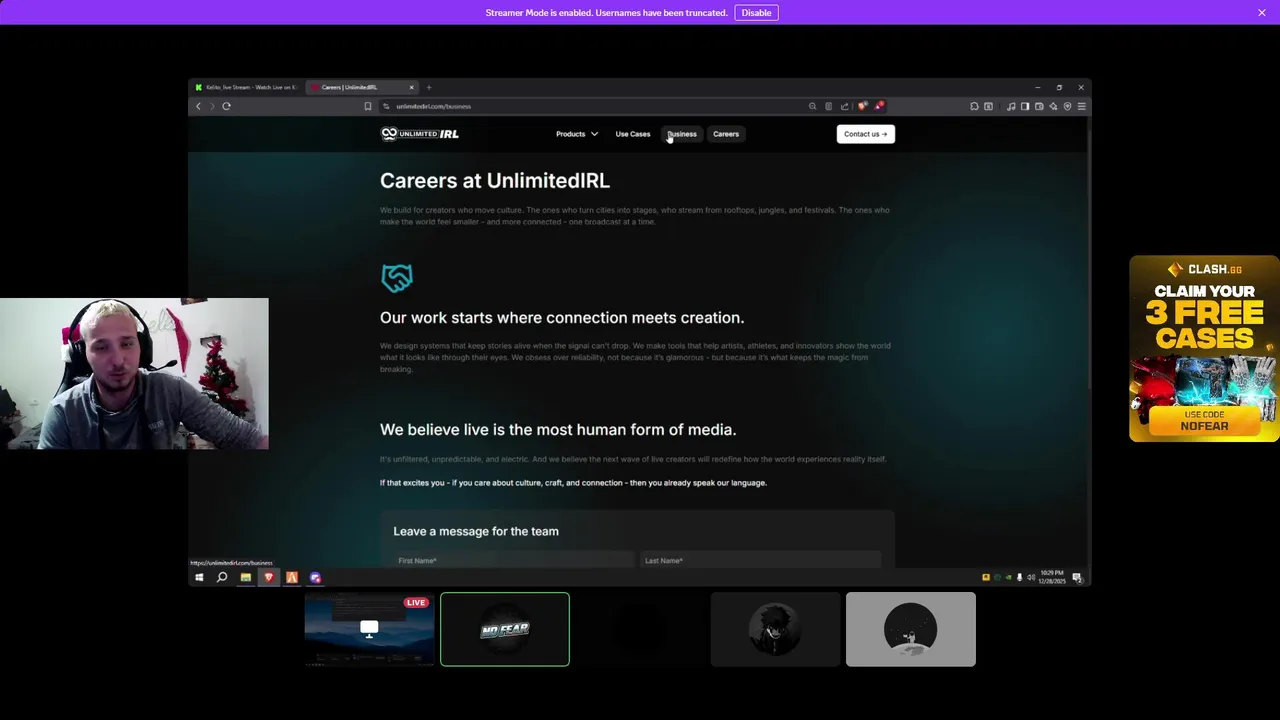Open reader mode icon in the address bar
The image size is (1280, 720).
pyautogui.click(x=828, y=106)
